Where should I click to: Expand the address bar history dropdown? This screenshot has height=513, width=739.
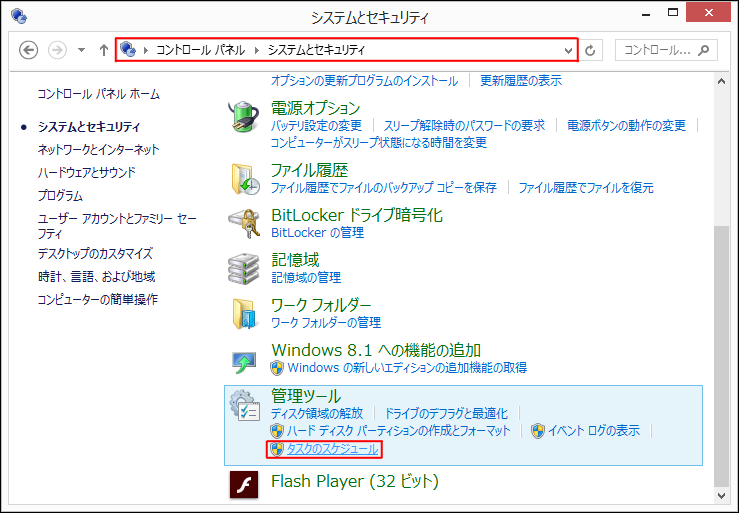568,50
